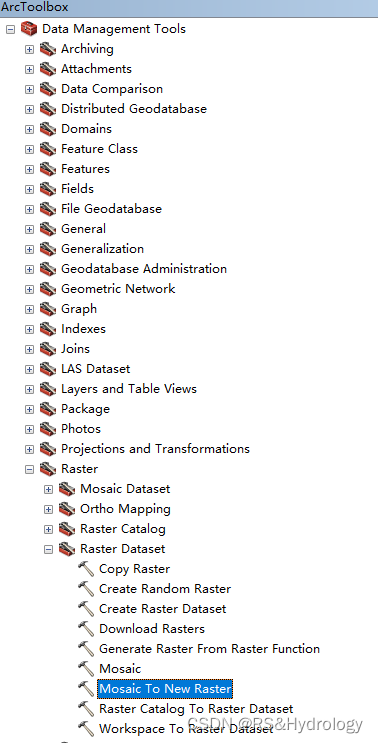This screenshot has height=743, width=378.
Task: Click the Raster toolset icon
Action: pos(48,469)
